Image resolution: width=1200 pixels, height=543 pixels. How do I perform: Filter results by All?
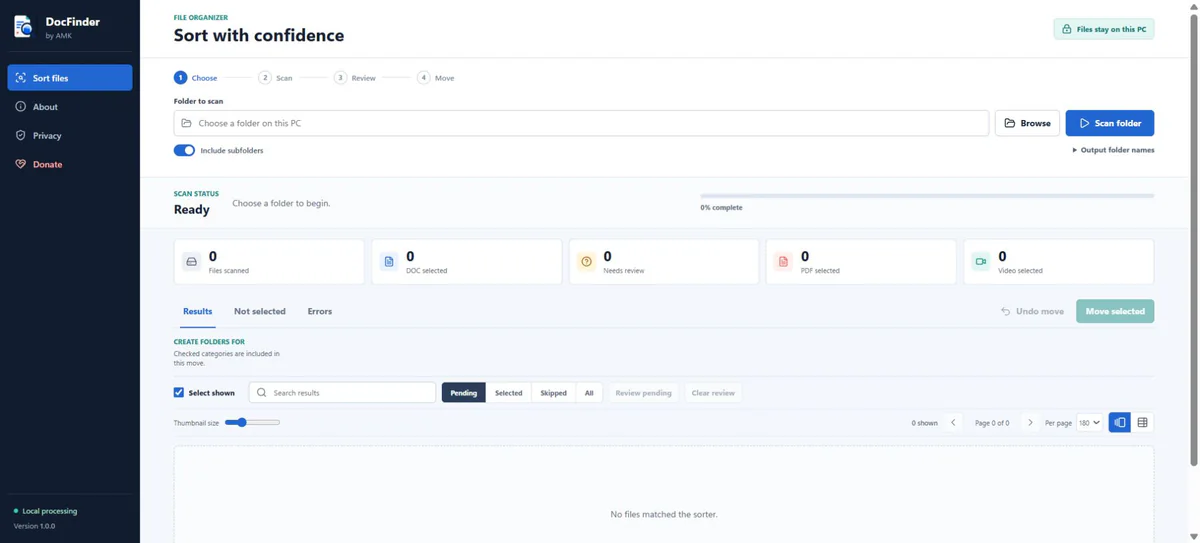point(589,393)
